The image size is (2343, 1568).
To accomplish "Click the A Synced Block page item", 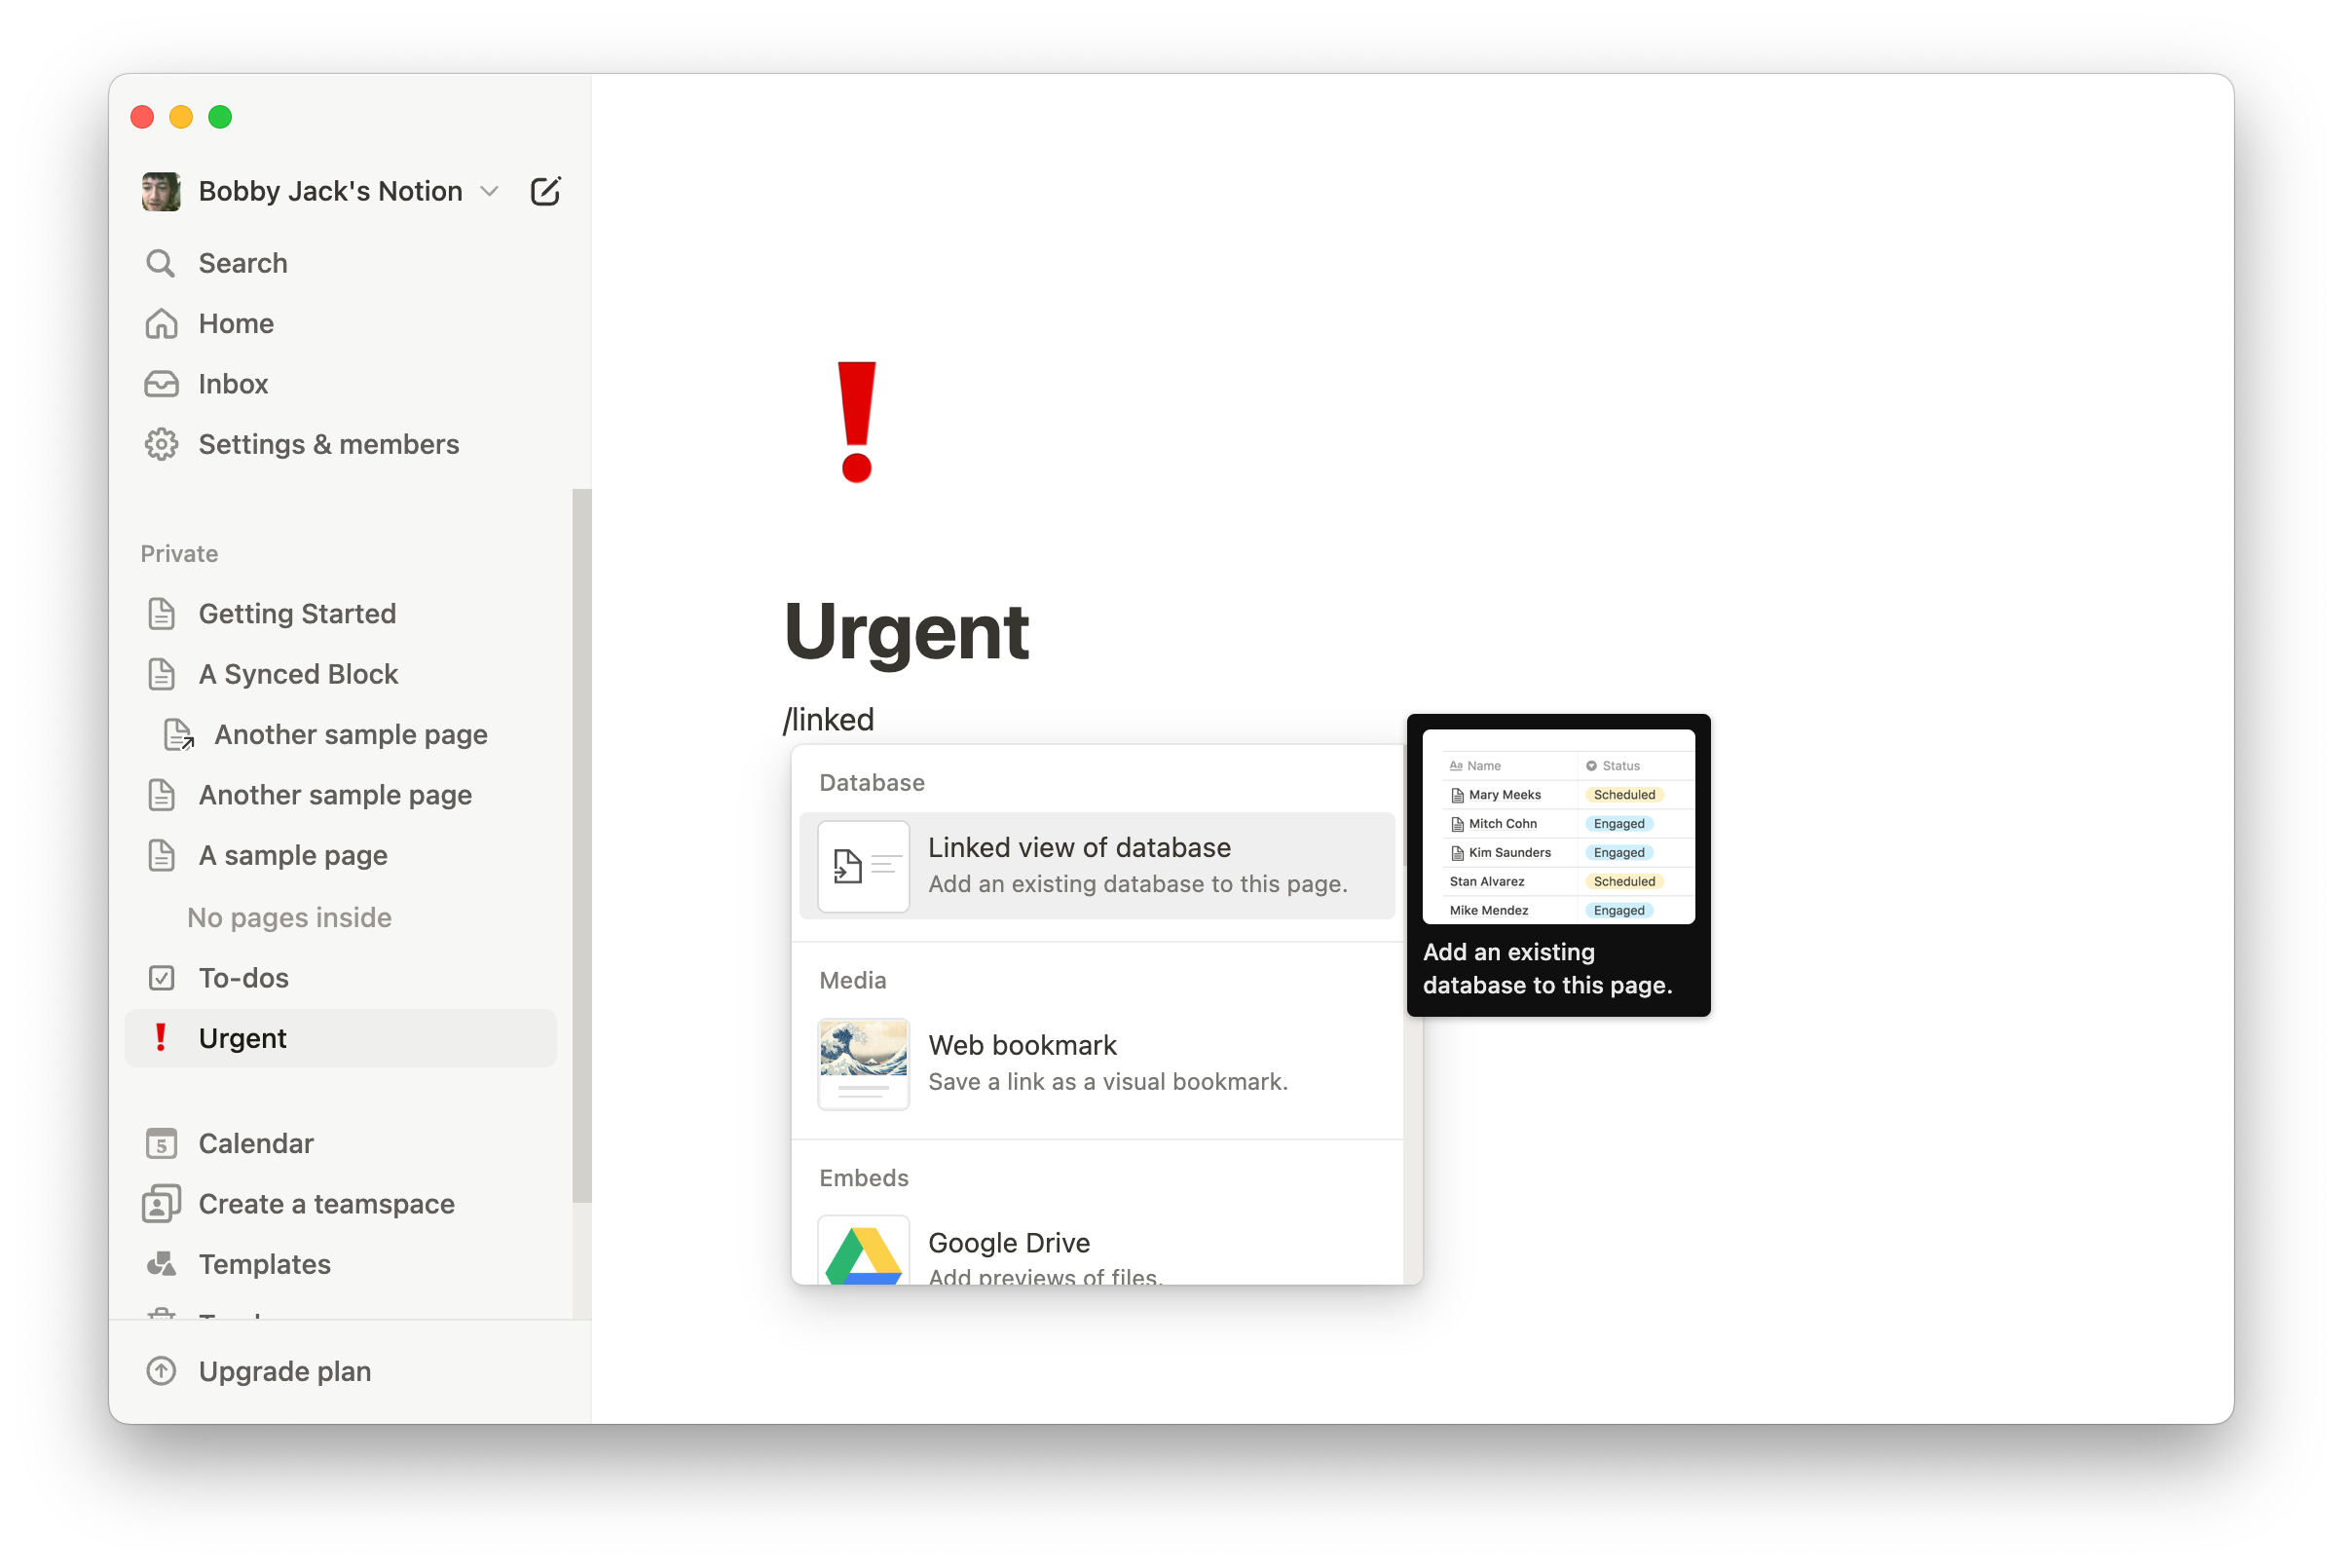I will [297, 672].
